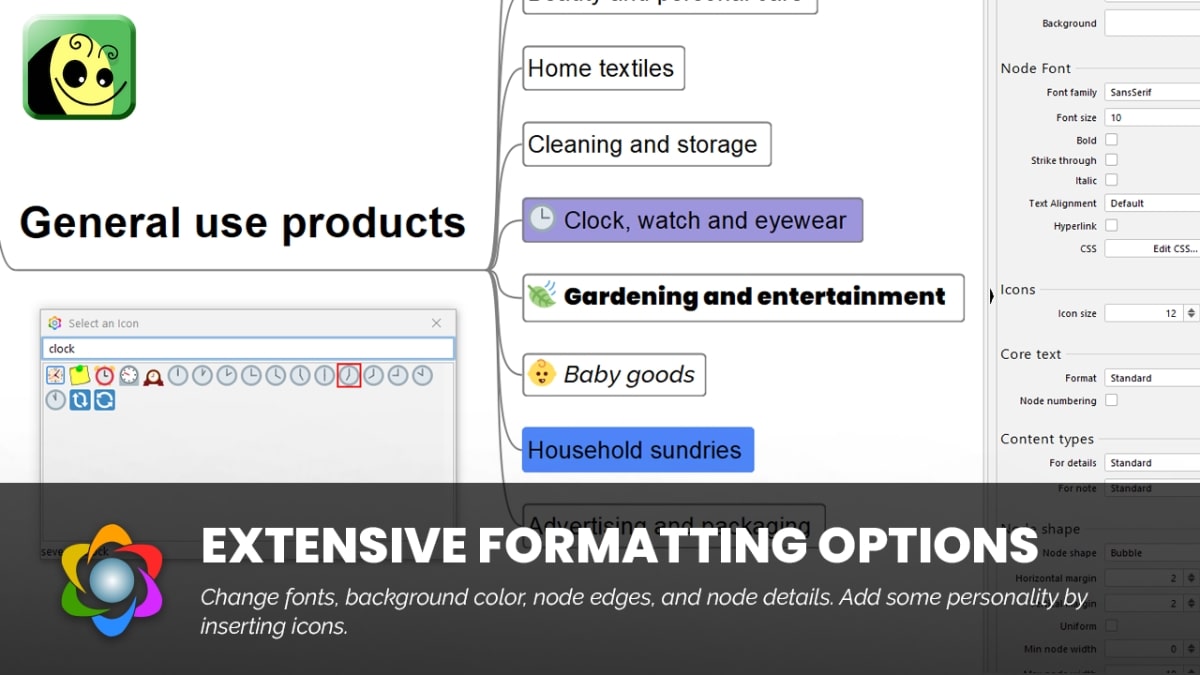Pick the four o'clock clock face icon
Screen dimensions: 1200x675
tap(276, 376)
